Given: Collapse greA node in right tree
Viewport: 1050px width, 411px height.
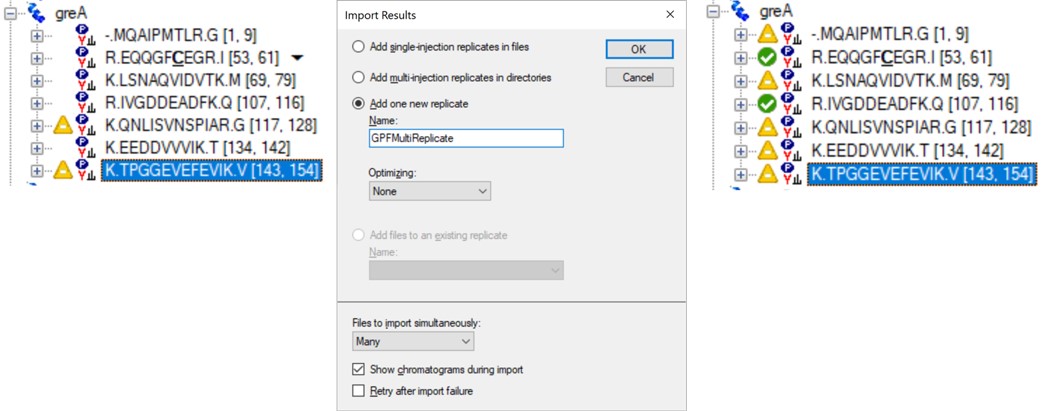Looking at the screenshot, I should (x=715, y=11).
